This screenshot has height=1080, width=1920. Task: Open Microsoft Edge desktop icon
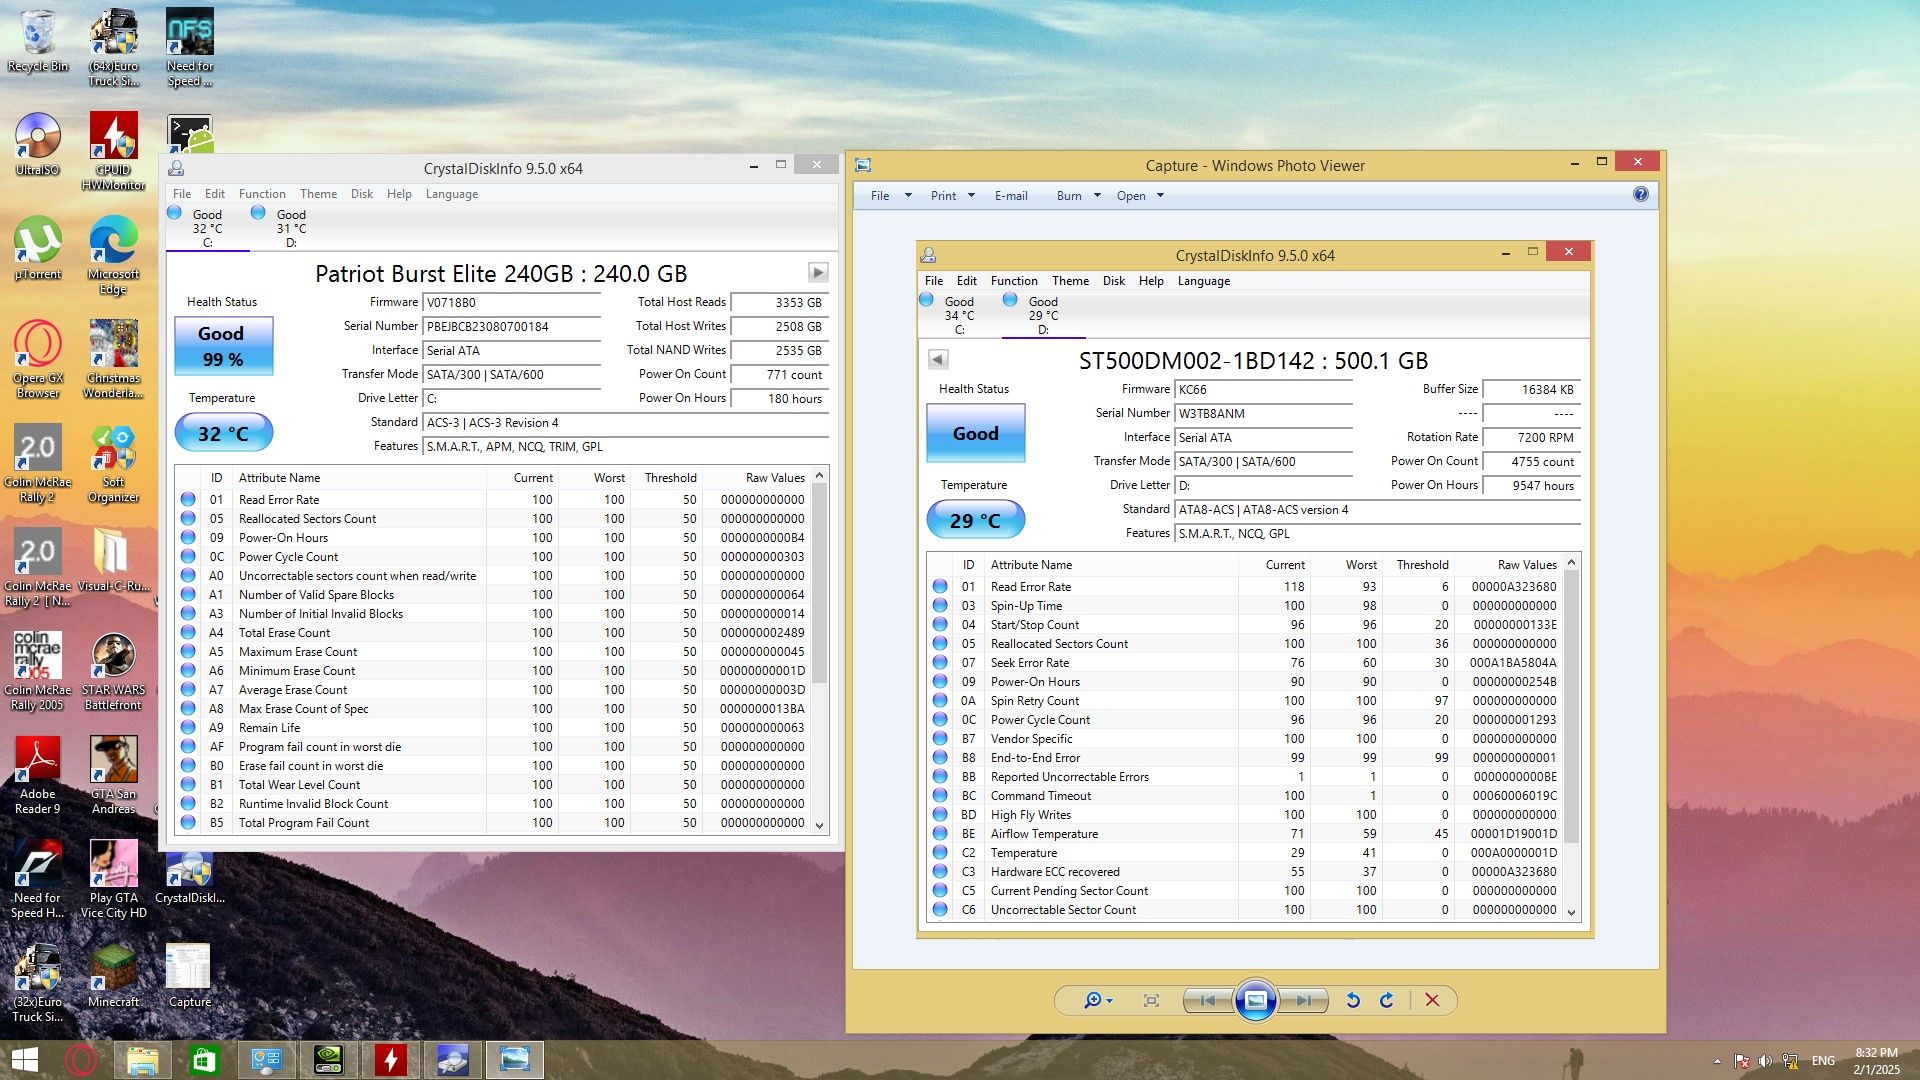click(x=114, y=256)
